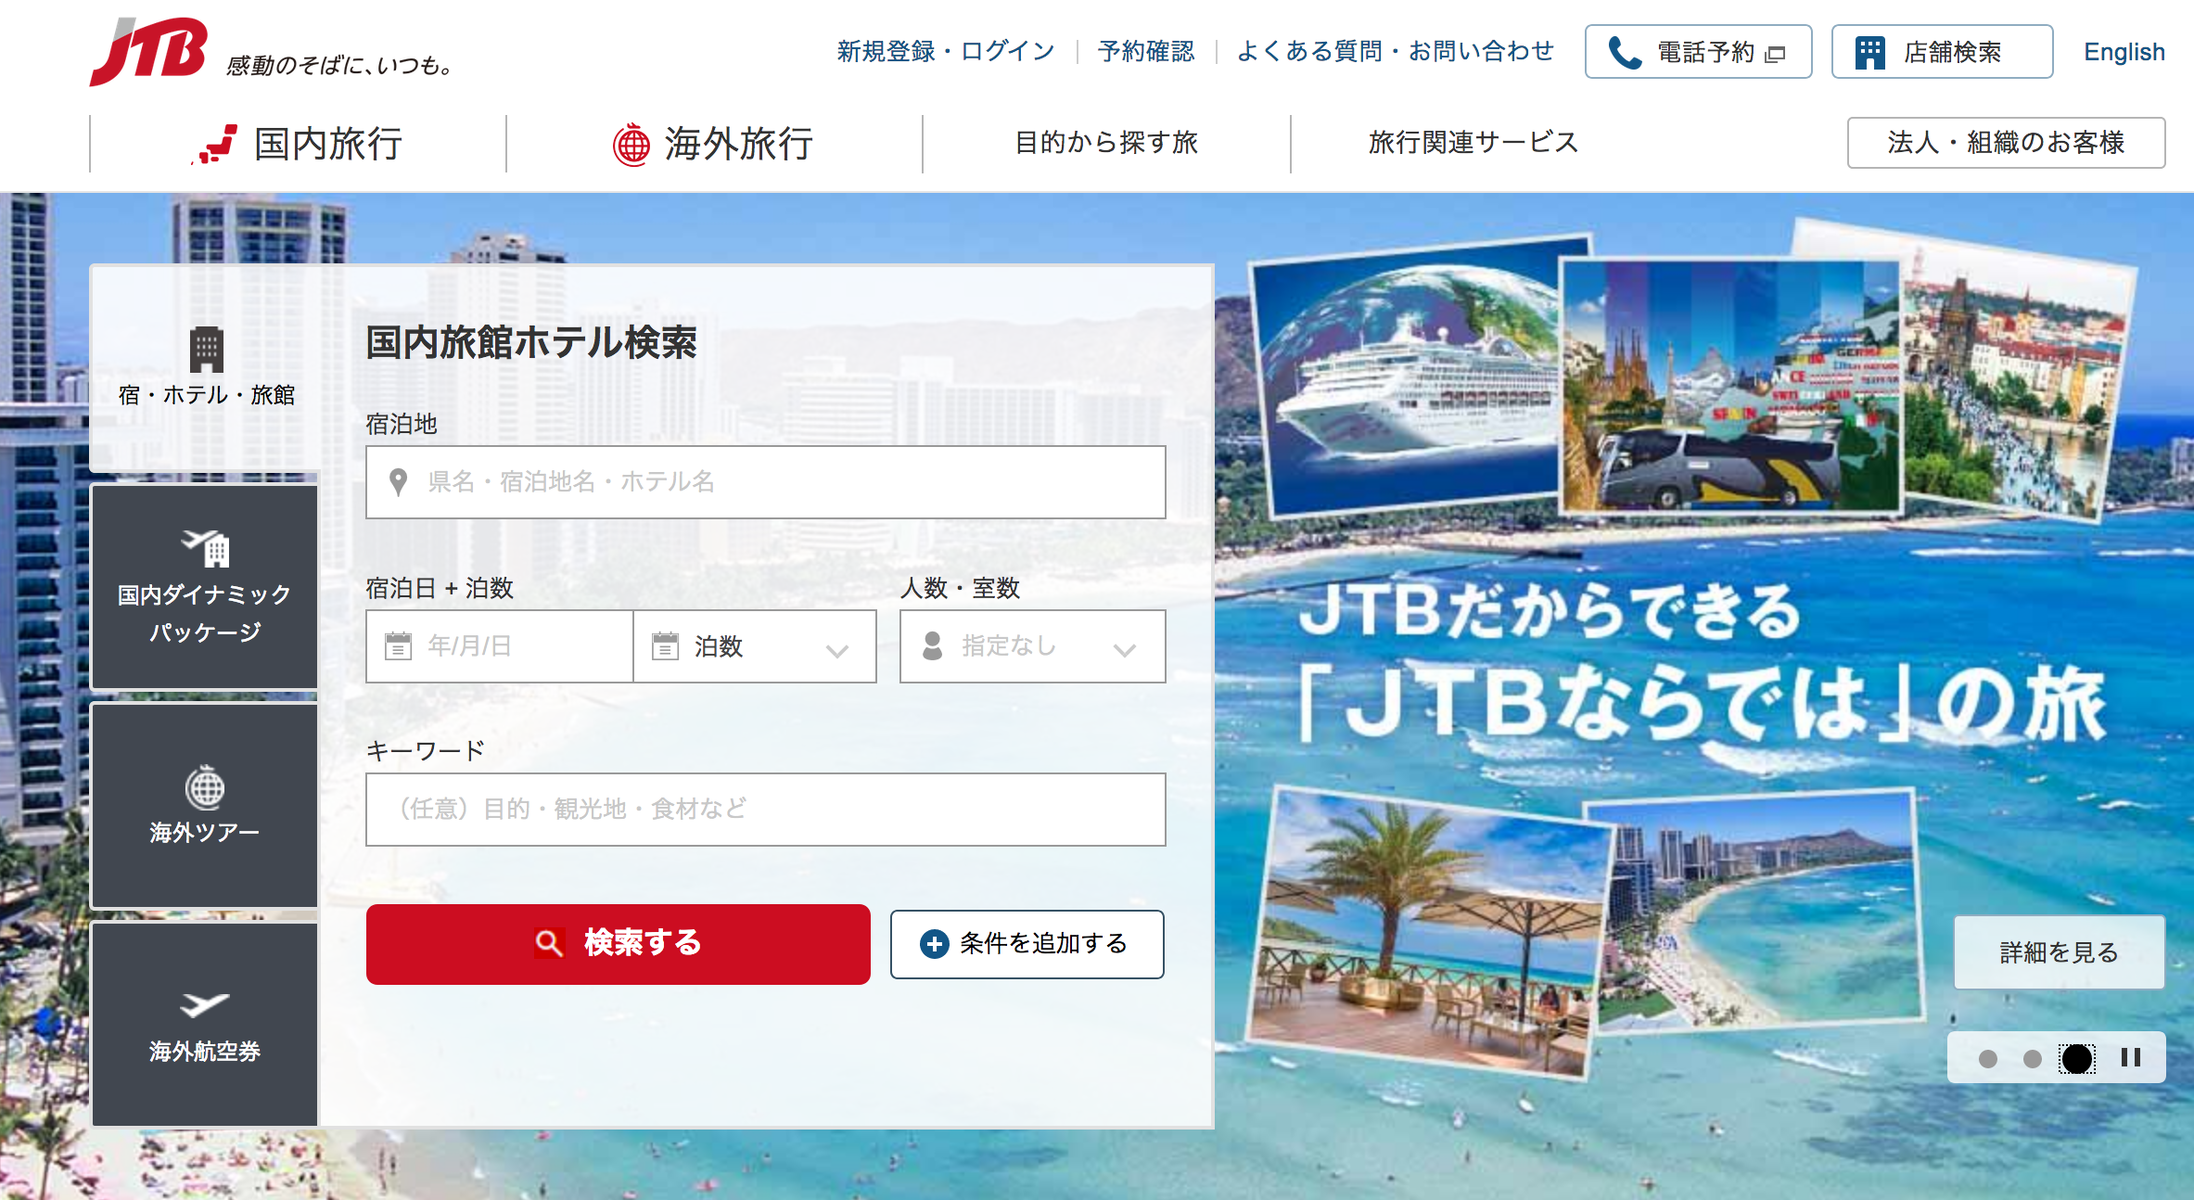Open the 目的から探す旅 menu
Image resolution: width=2194 pixels, height=1200 pixels.
click(x=1106, y=144)
